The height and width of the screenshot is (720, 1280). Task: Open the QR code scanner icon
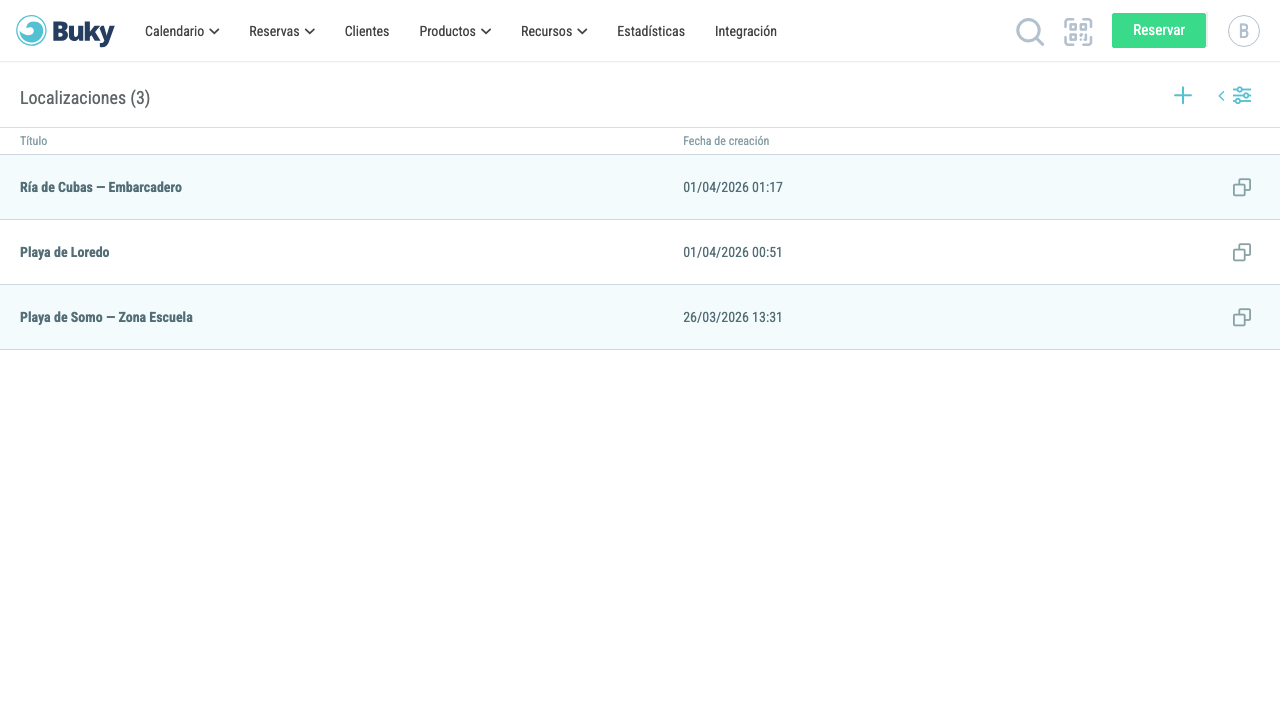point(1078,32)
